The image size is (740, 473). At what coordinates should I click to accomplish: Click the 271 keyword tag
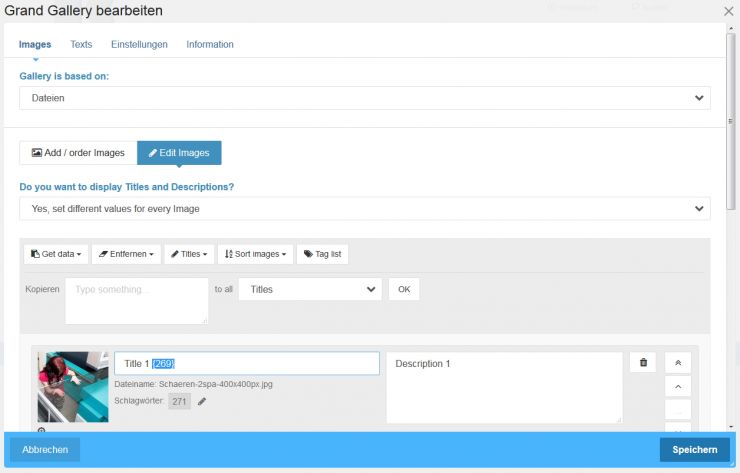[x=179, y=401]
